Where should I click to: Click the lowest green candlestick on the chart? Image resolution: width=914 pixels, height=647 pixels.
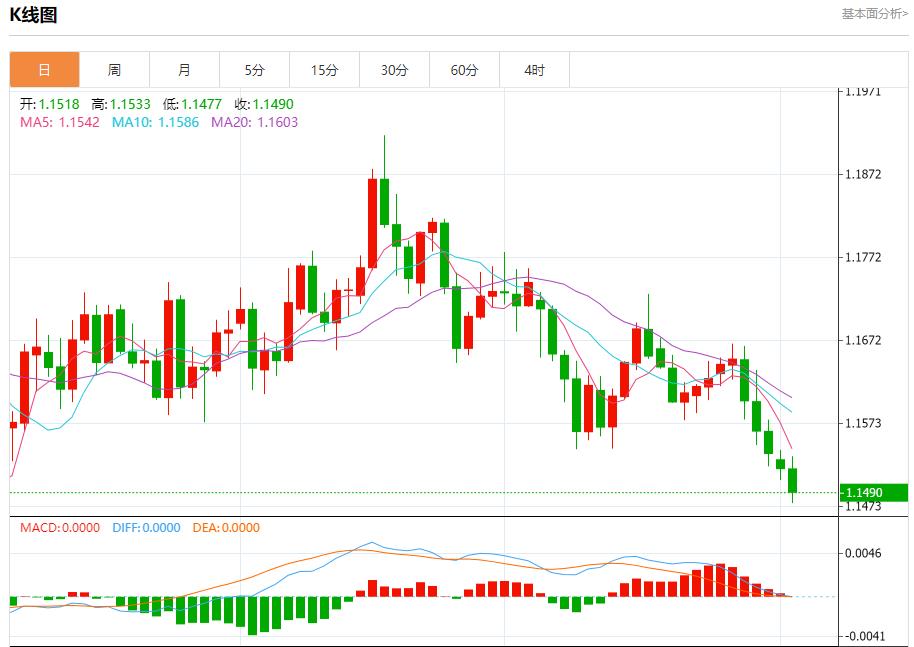point(791,480)
